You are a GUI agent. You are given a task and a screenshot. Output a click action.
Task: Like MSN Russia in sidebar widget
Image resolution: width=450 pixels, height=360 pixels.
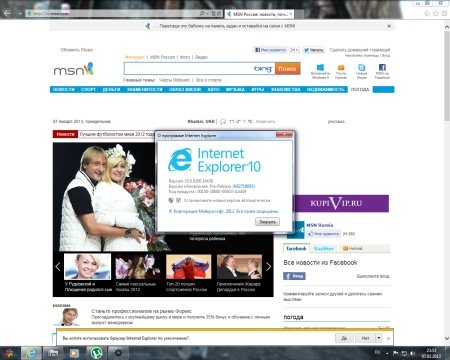324,234
